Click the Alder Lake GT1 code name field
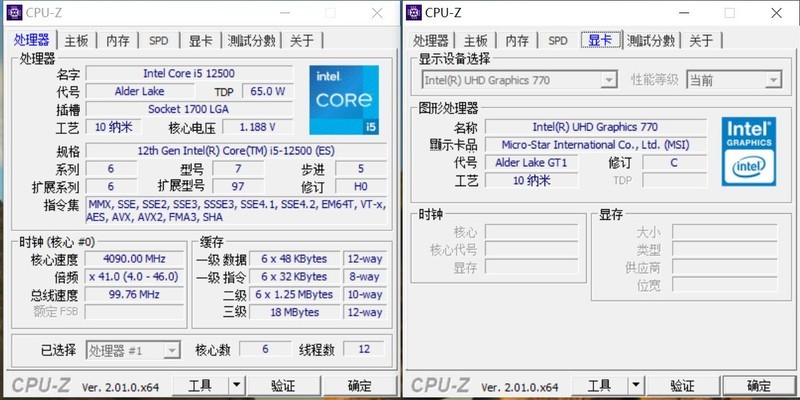The width and height of the screenshot is (800, 400). pos(531,163)
